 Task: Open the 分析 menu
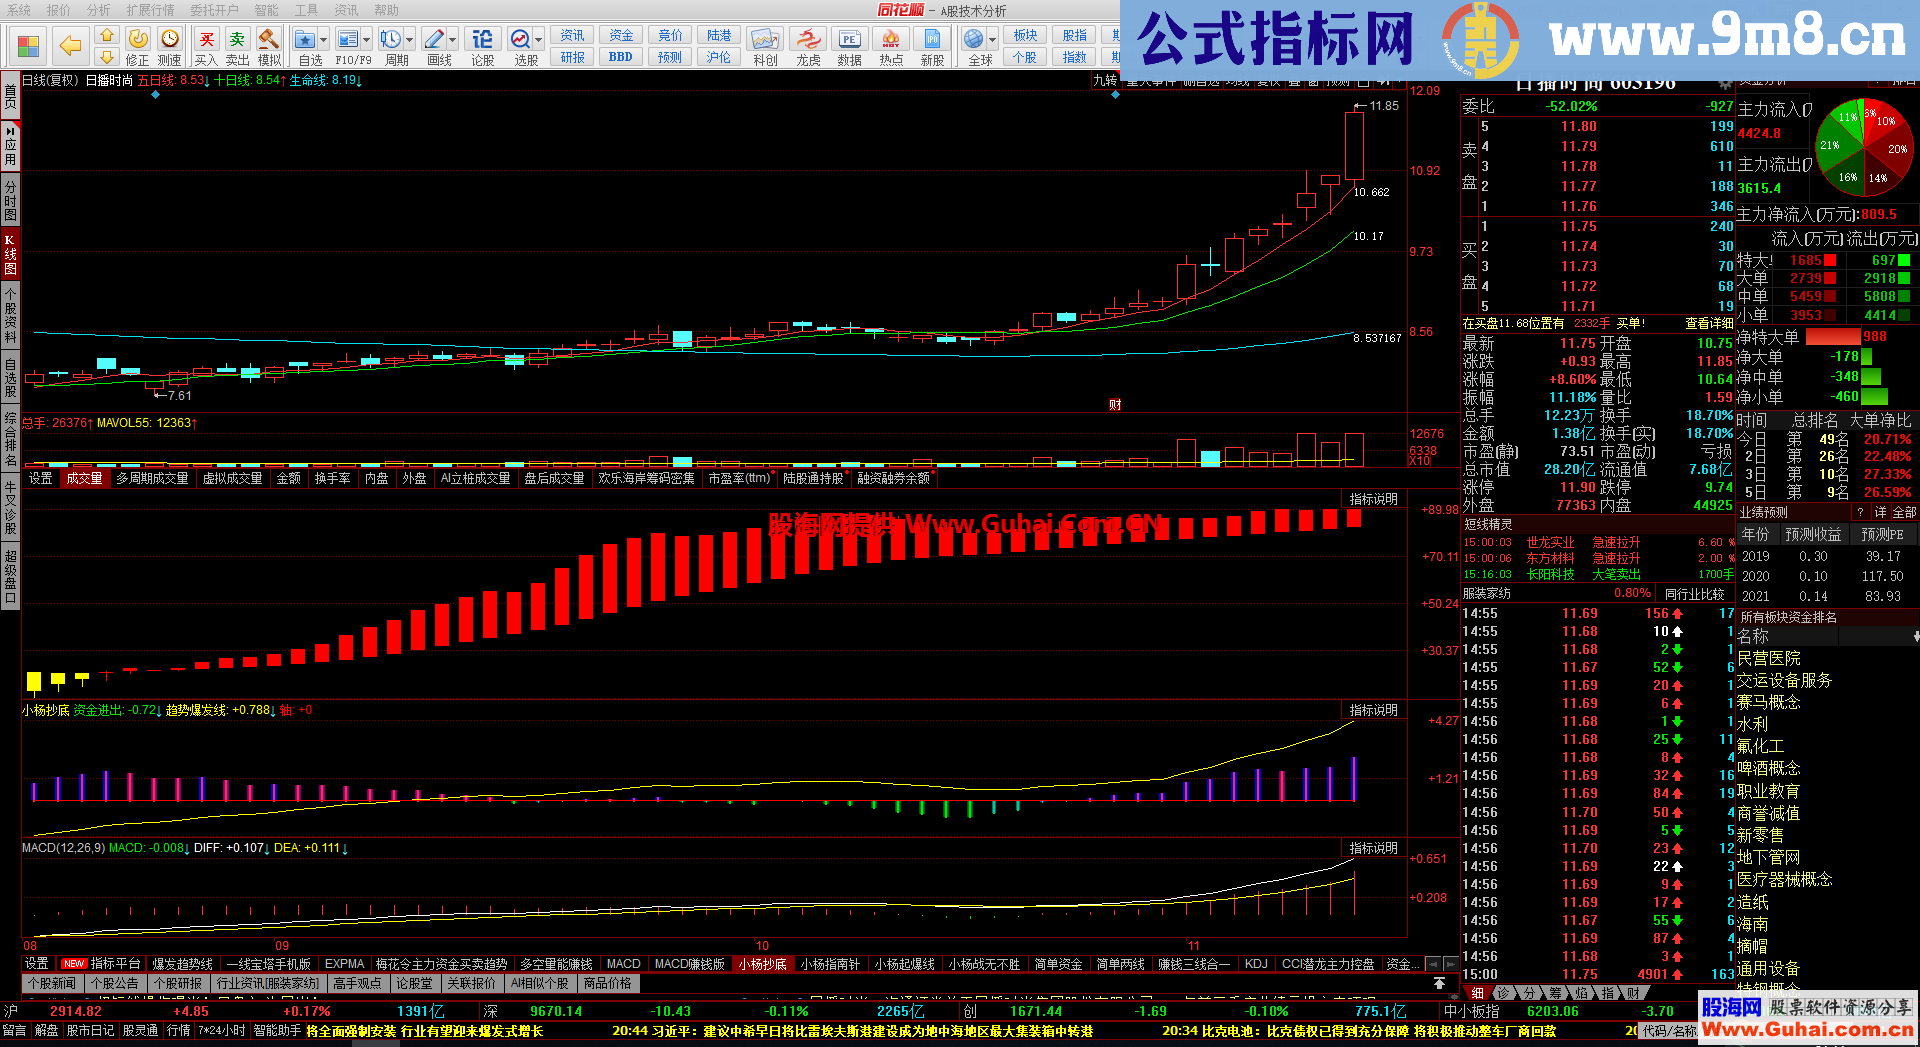99,10
